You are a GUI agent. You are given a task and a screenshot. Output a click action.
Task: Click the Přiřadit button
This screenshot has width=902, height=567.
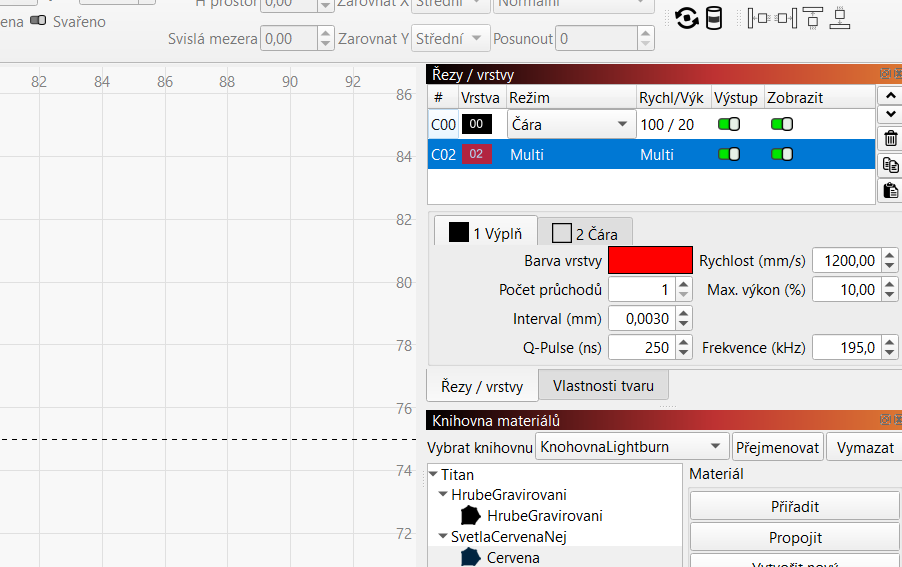pos(796,506)
